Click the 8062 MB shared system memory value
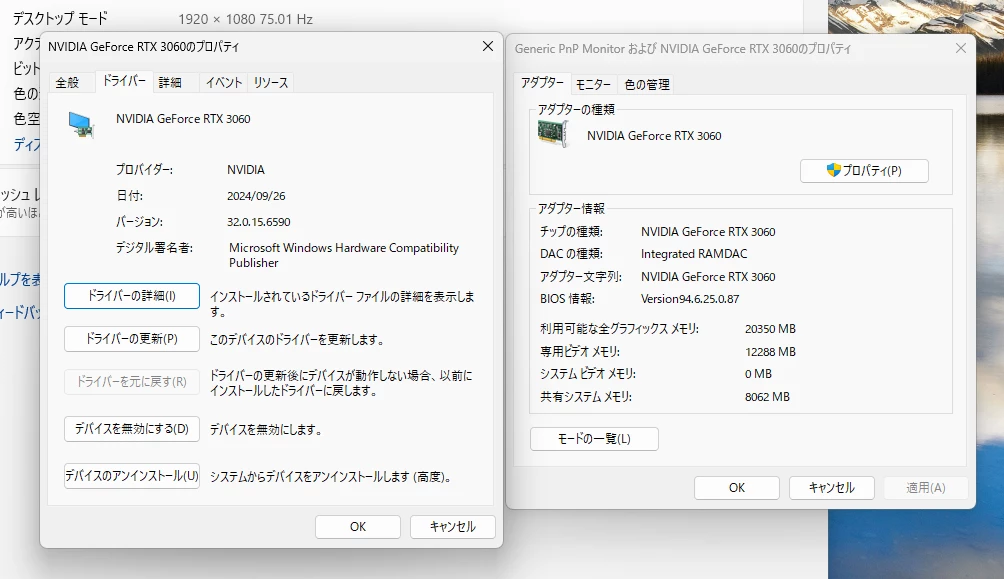This screenshot has height=579, width=1004. (767, 397)
